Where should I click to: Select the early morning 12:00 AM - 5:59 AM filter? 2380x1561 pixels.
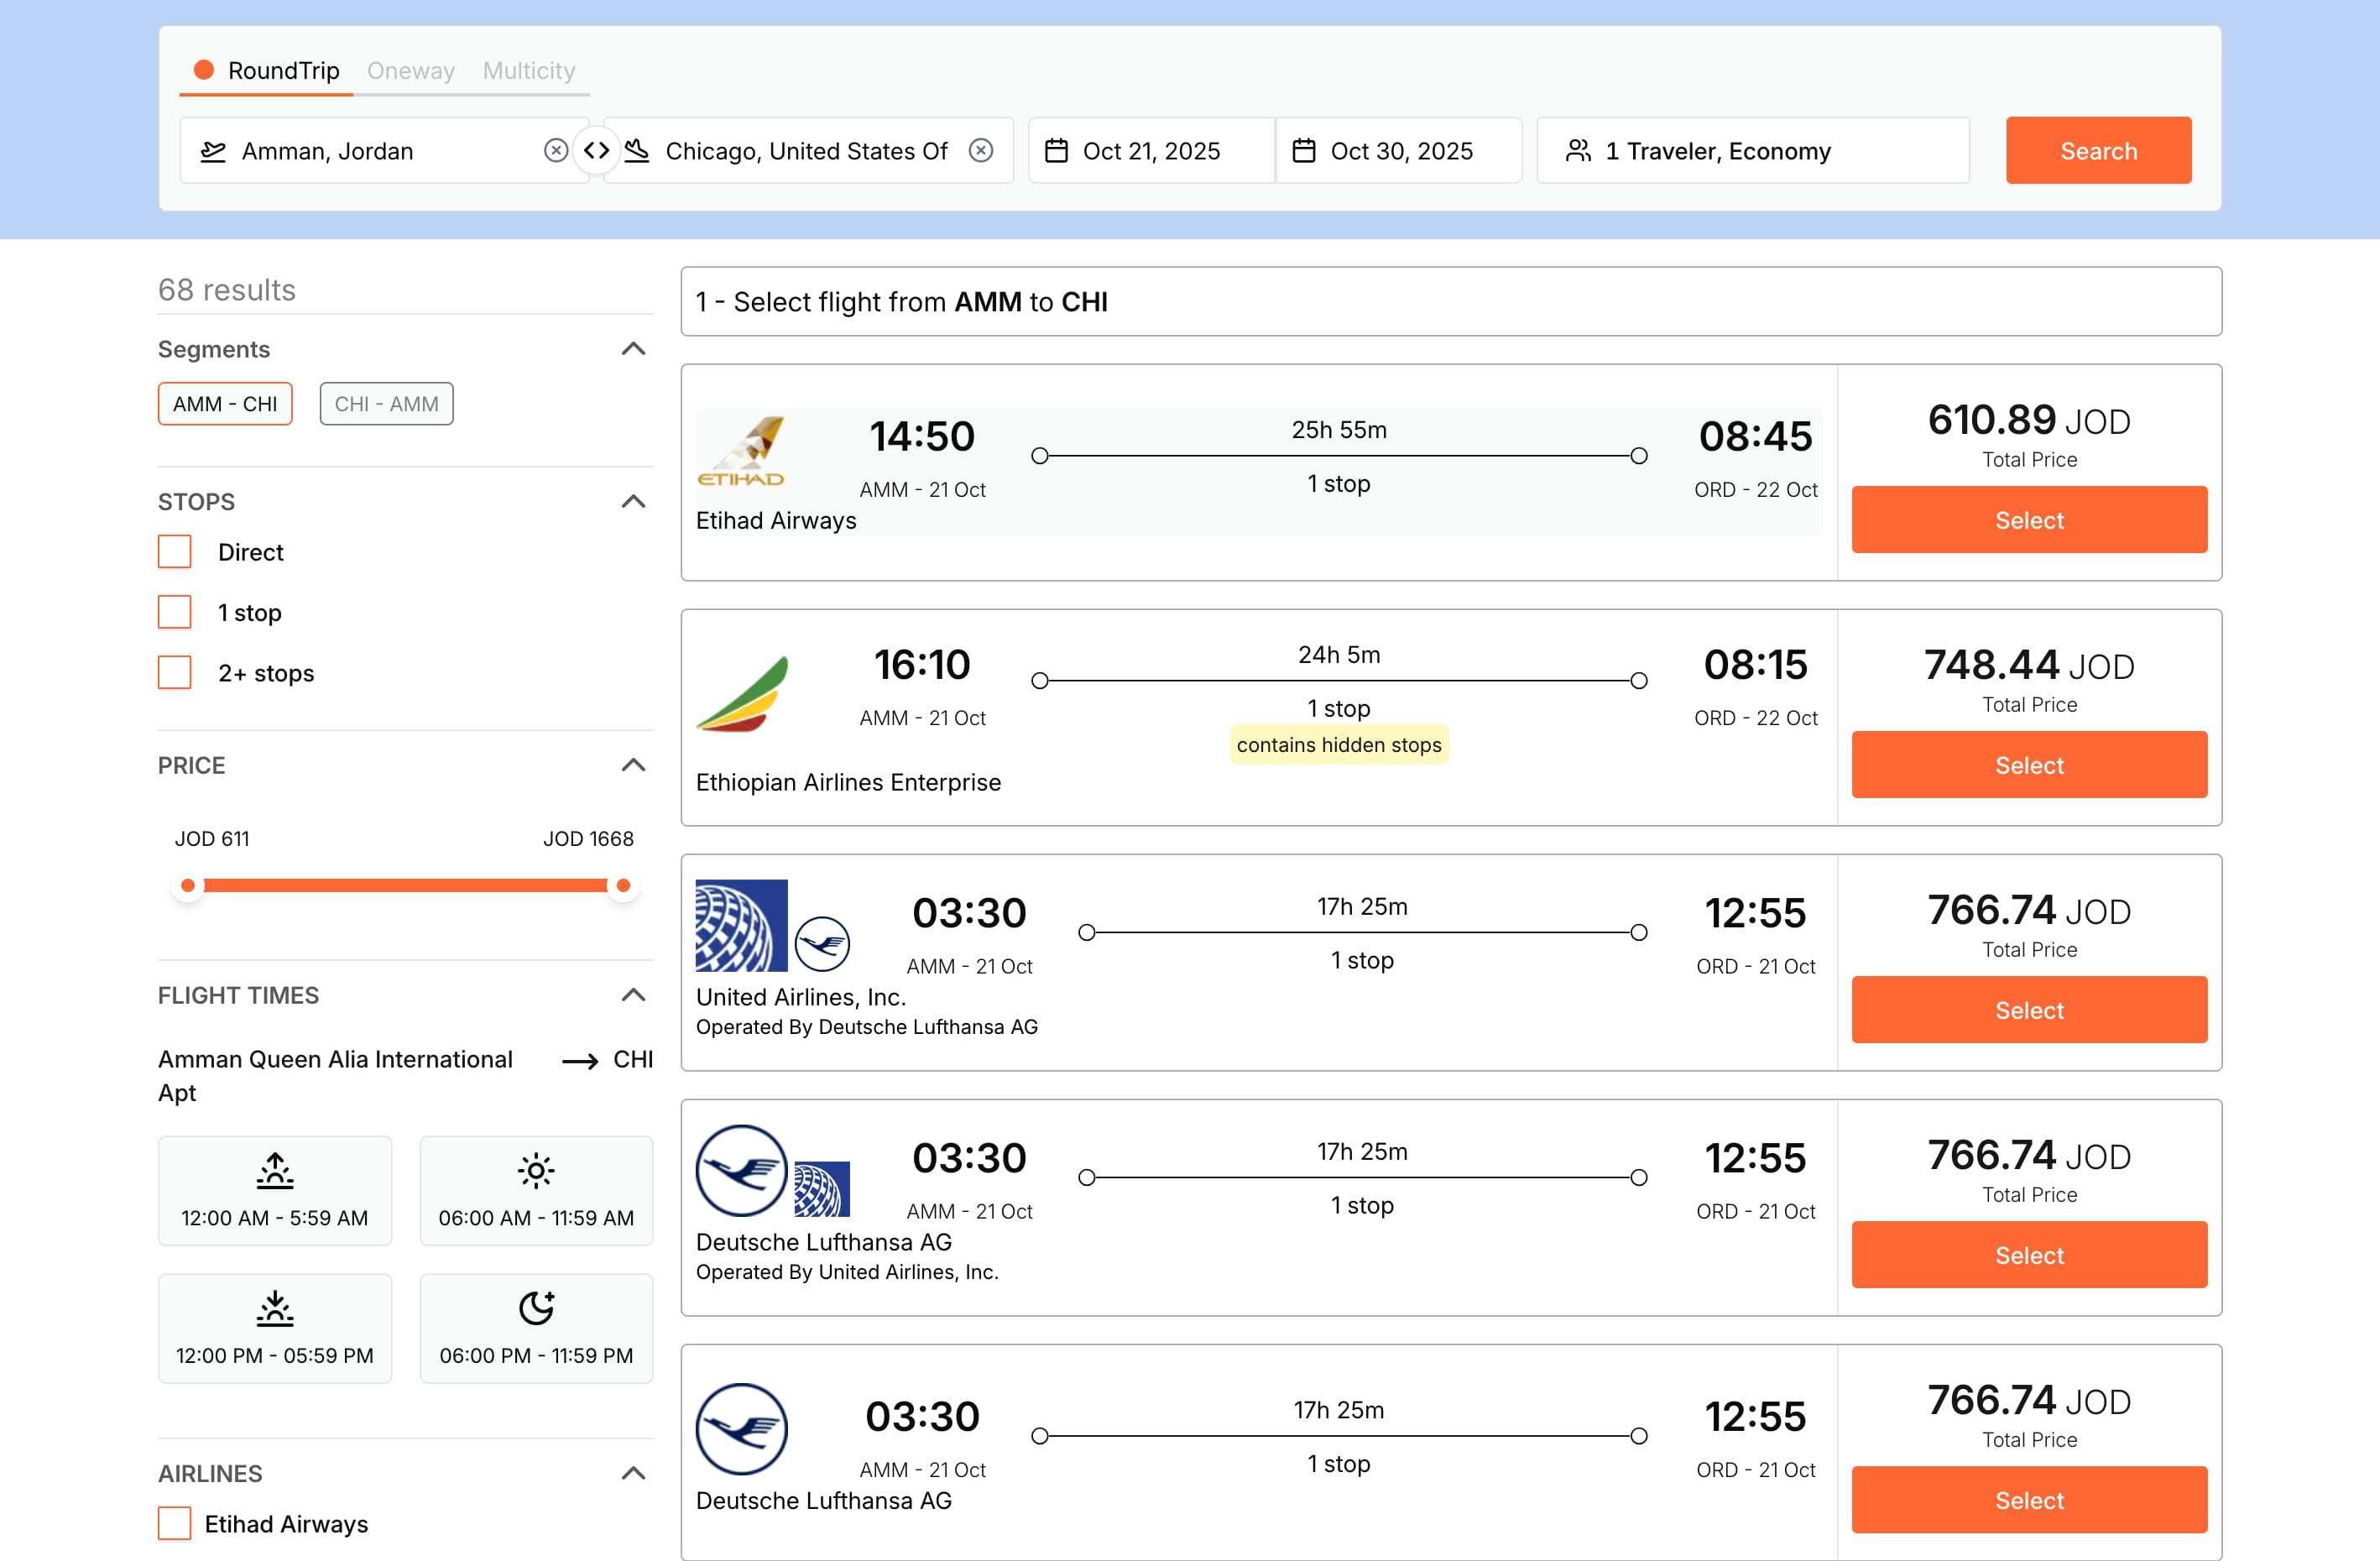click(x=275, y=1190)
